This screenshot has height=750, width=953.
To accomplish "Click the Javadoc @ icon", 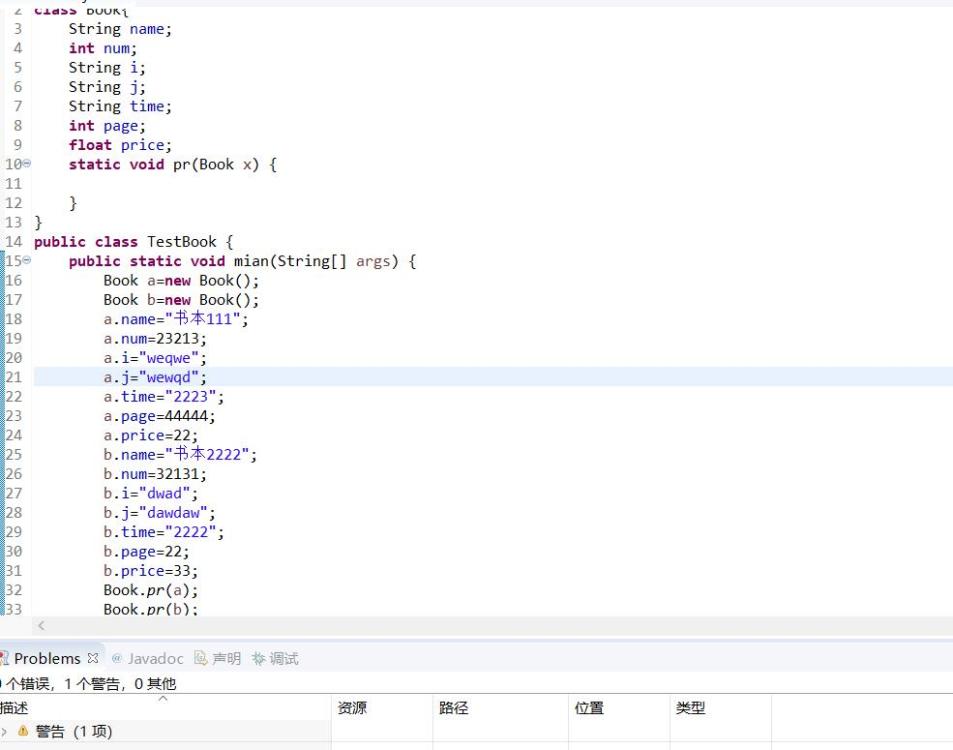I will click(117, 658).
